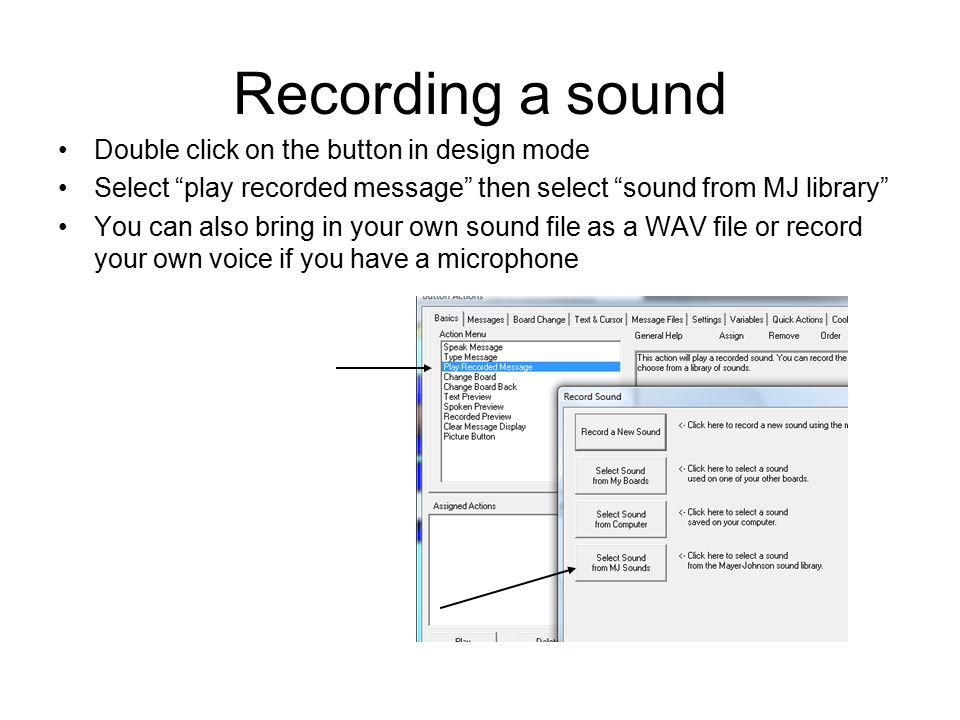Click the action description help text box

coord(741,367)
